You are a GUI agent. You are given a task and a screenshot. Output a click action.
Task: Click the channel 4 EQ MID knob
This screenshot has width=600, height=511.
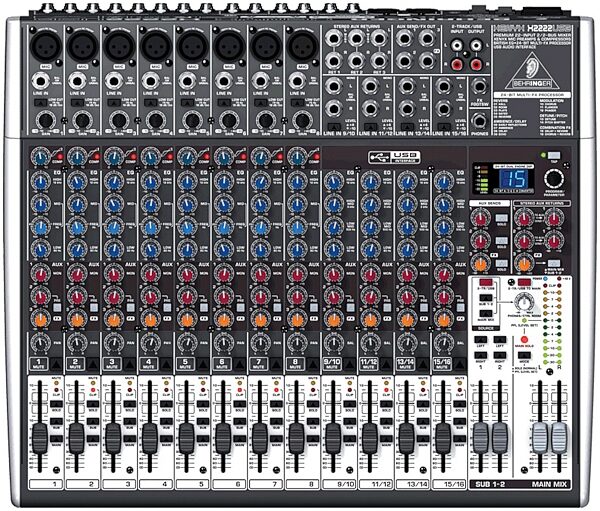coord(150,204)
